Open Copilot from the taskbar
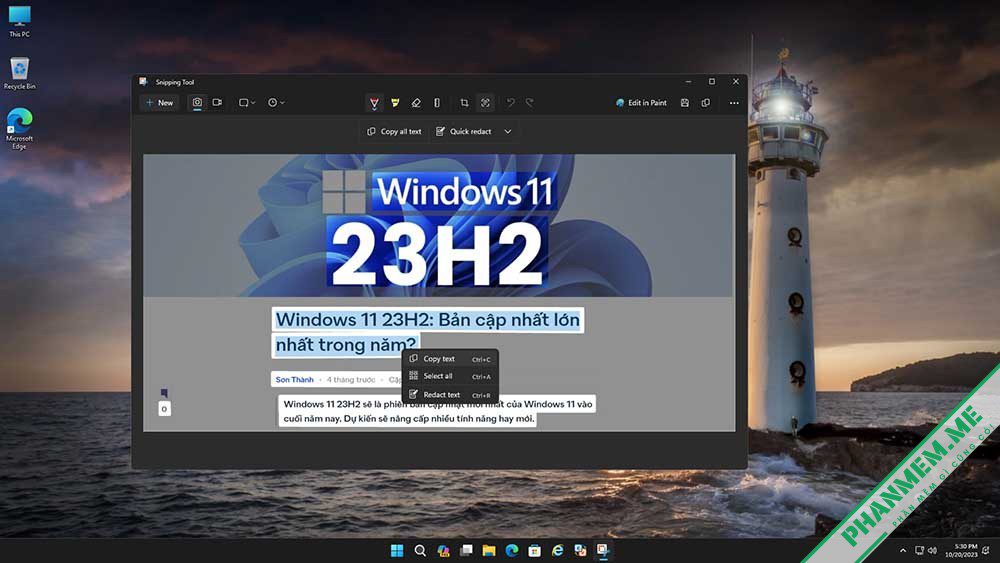The image size is (1000, 563). coord(443,550)
